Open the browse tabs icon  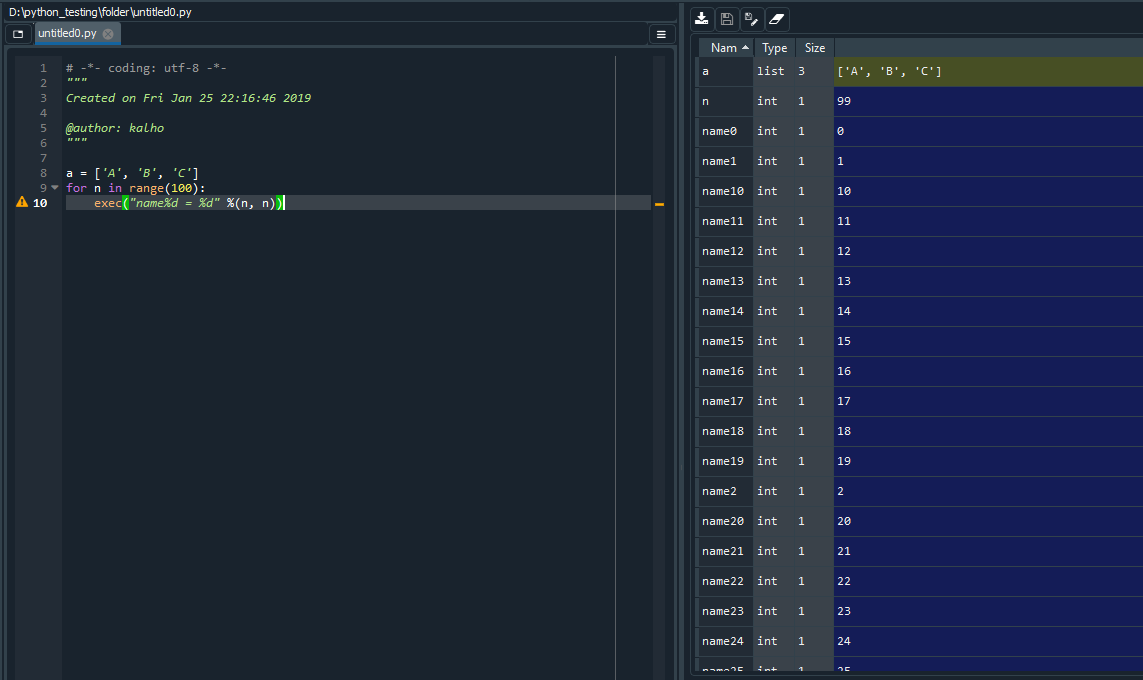coord(18,34)
